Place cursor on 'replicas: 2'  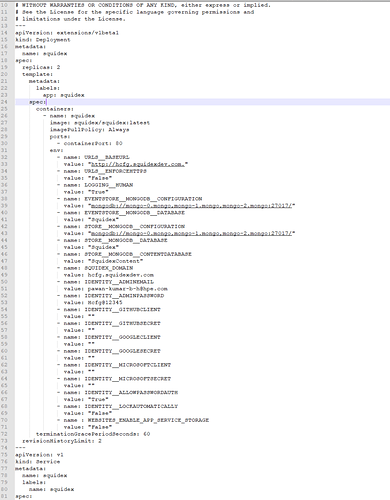41,67
